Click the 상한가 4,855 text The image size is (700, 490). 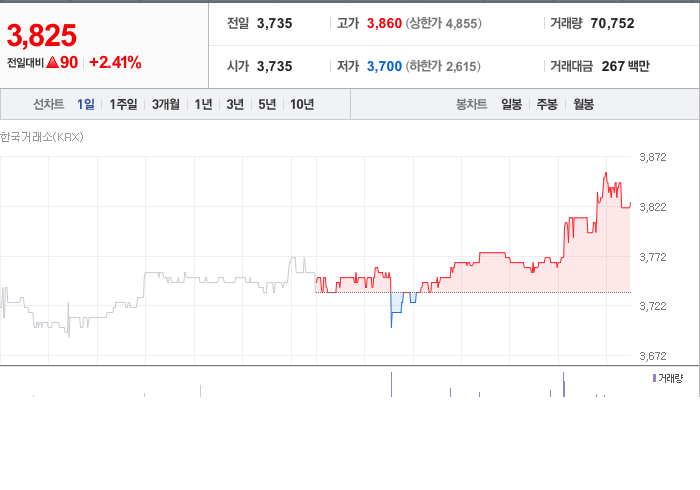[443, 23]
